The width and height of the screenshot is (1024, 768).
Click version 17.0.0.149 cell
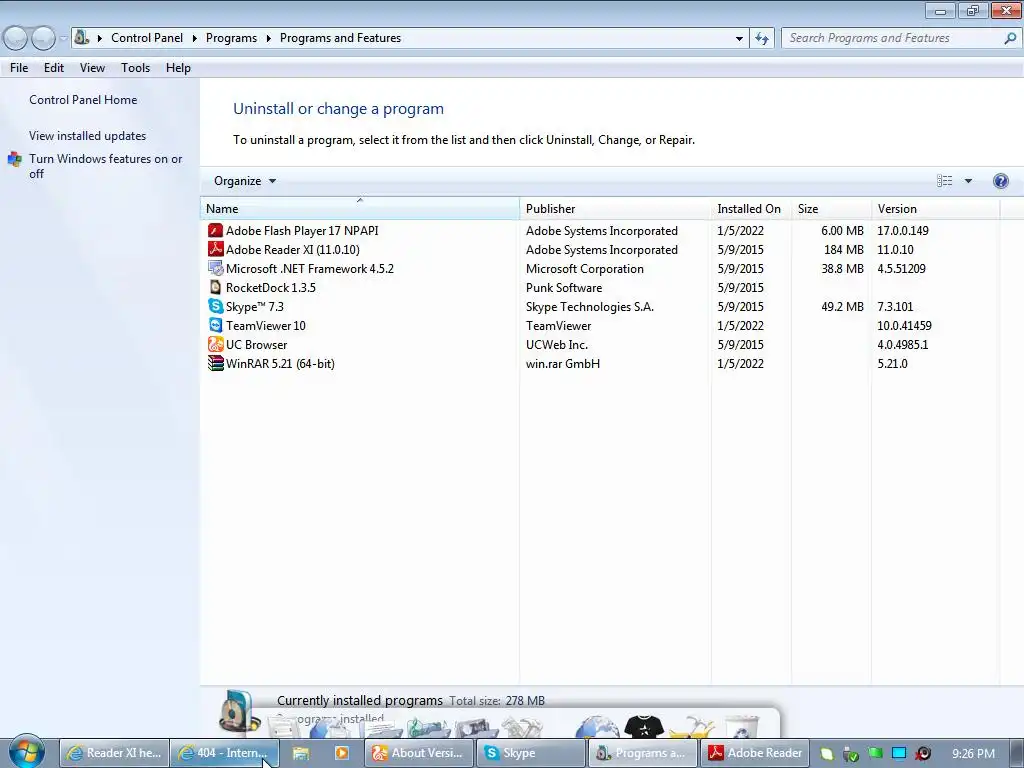click(x=903, y=231)
